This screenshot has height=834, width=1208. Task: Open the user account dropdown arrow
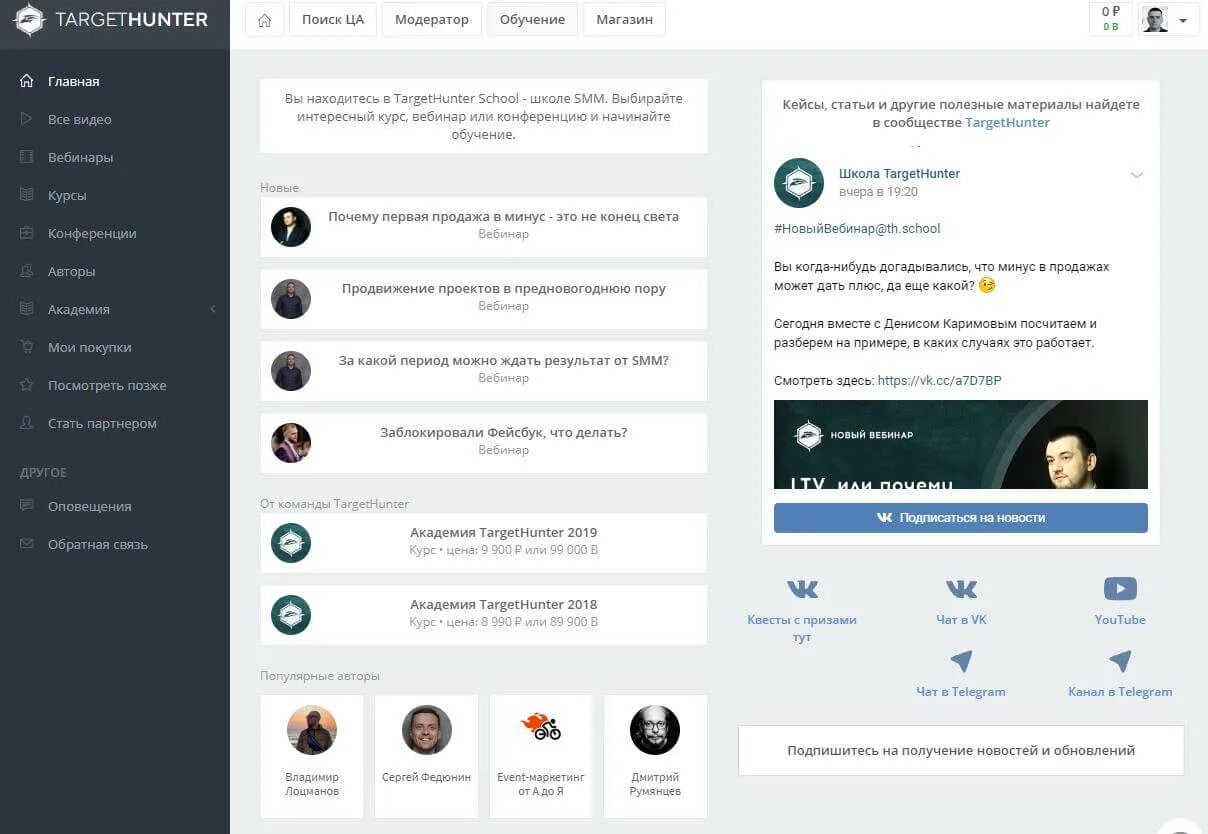[1184, 20]
